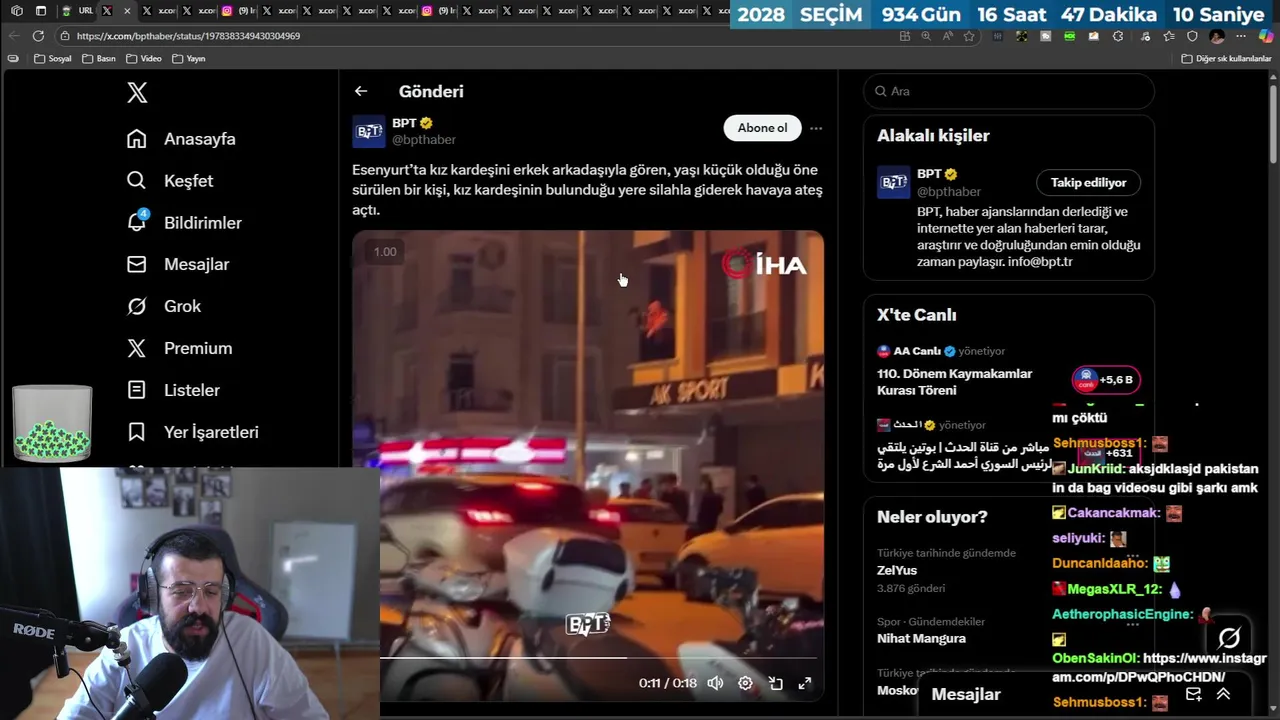View site info via the lock icon

65,36
